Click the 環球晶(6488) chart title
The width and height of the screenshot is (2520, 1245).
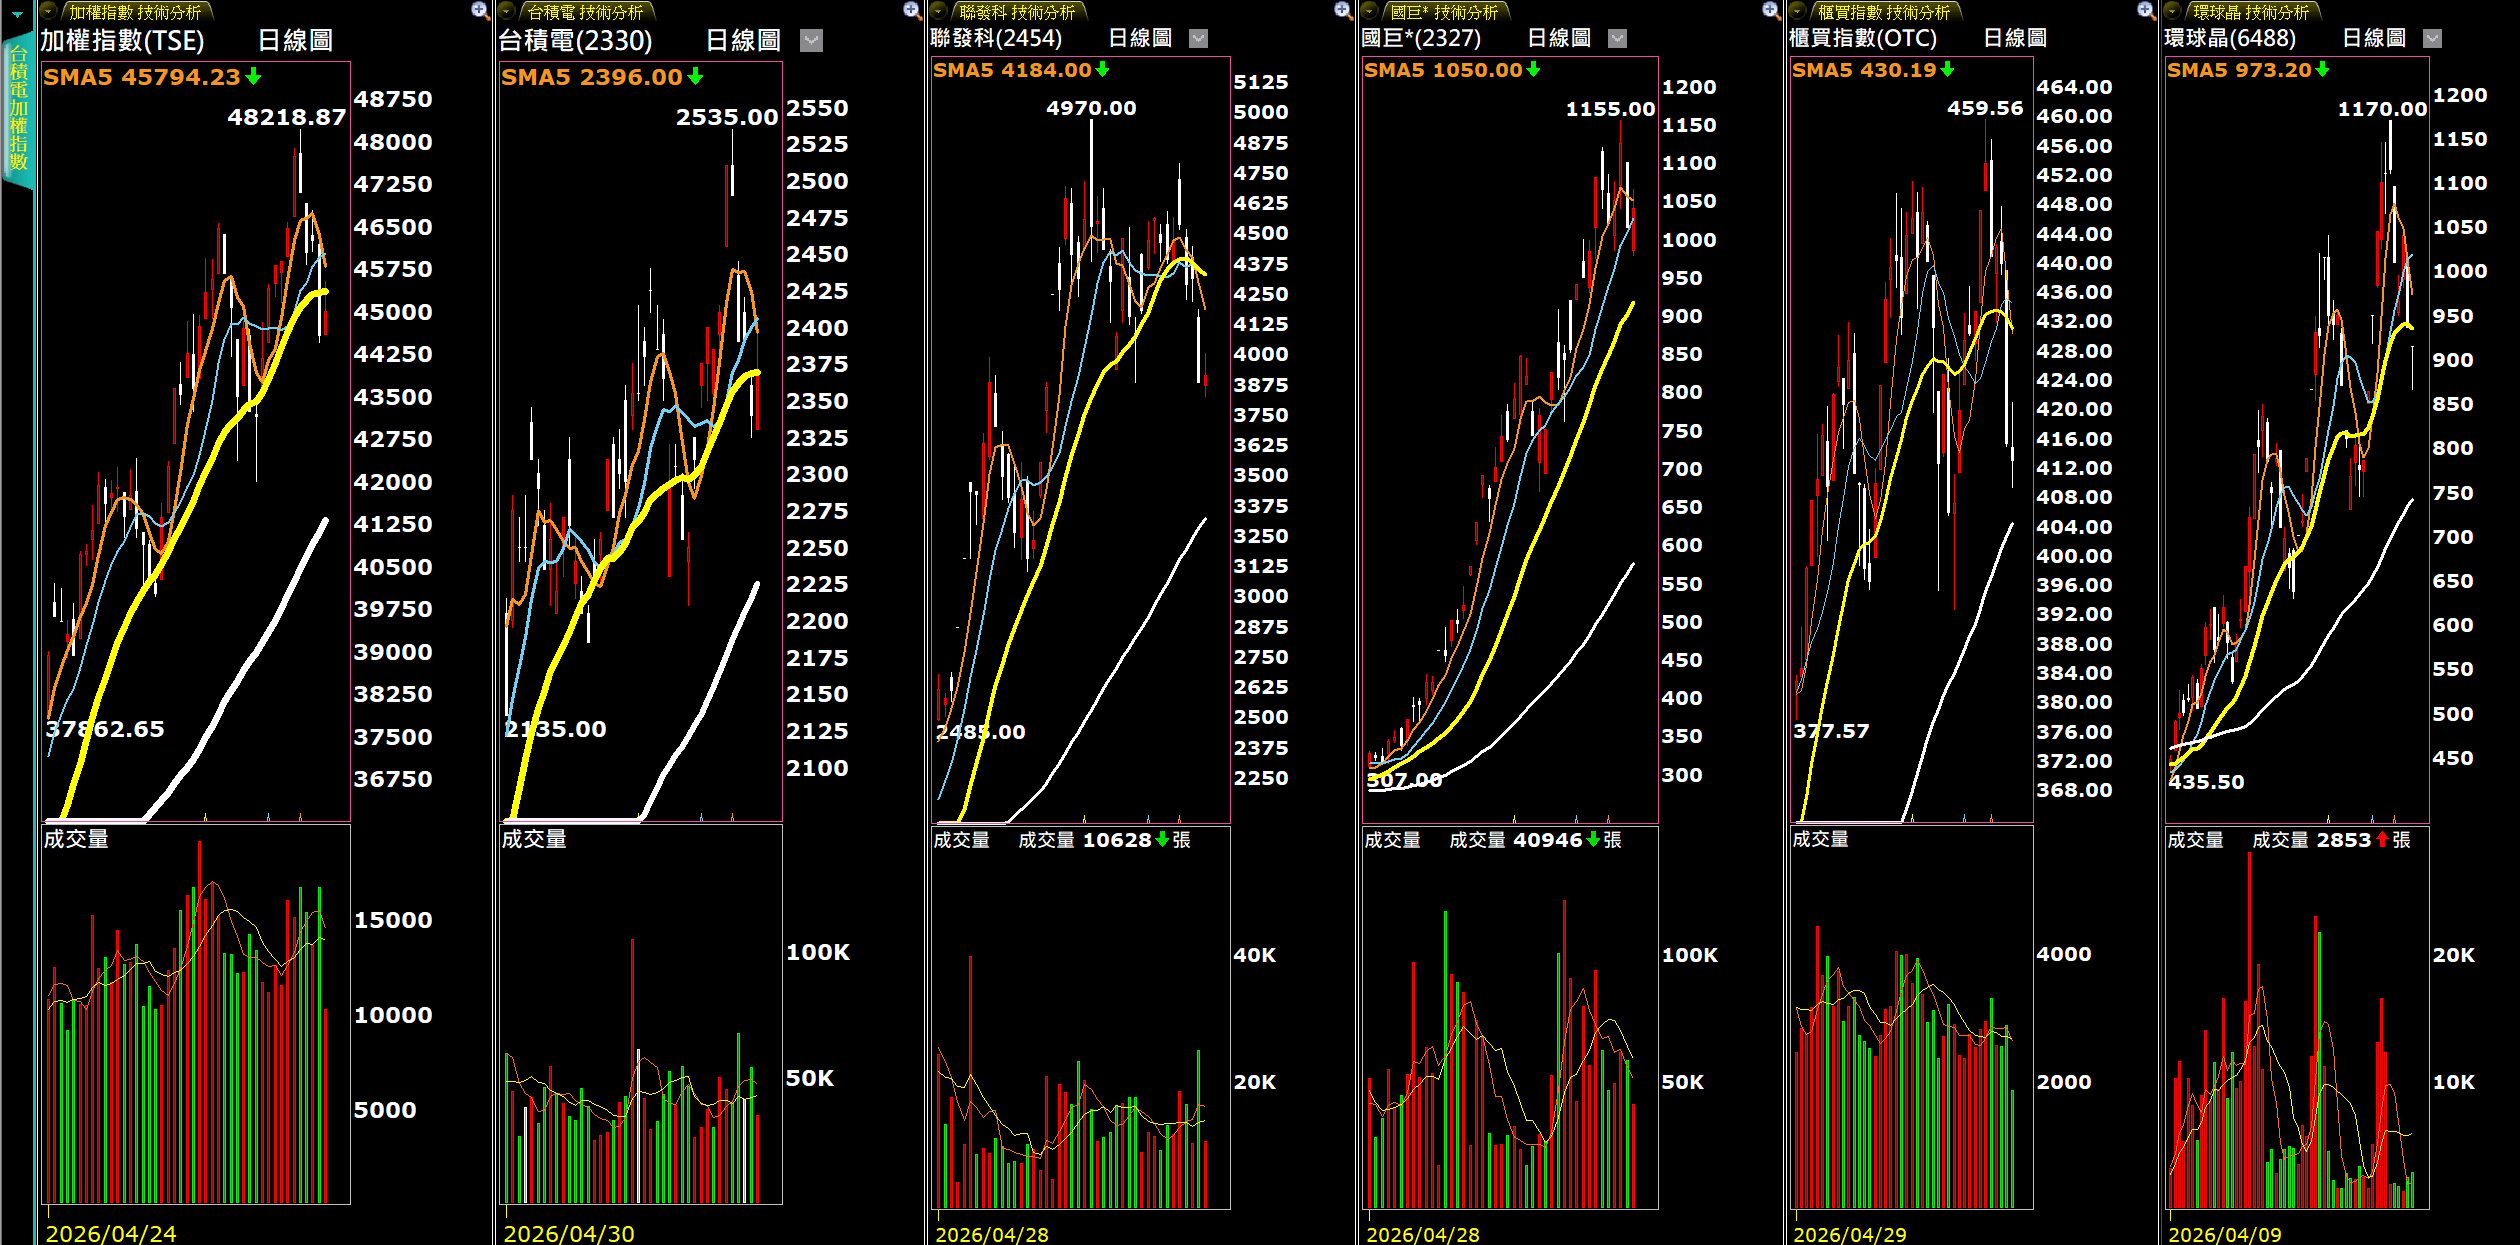click(x=2230, y=38)
